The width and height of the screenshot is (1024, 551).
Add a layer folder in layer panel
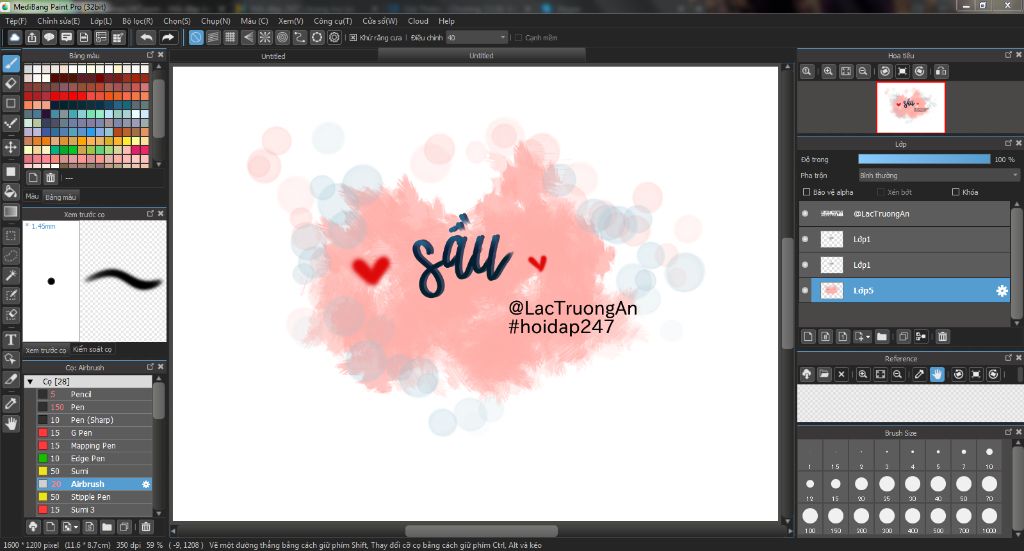tap(882, 337)
